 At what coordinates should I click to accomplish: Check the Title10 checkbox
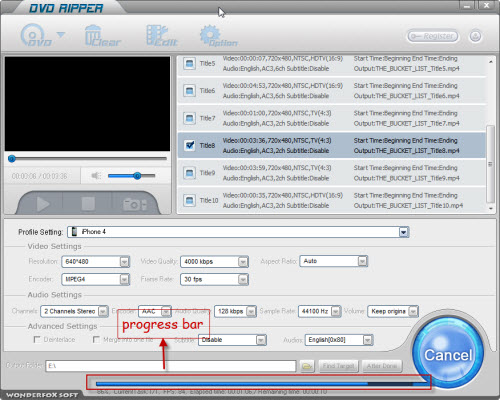[x=189, y=200]
